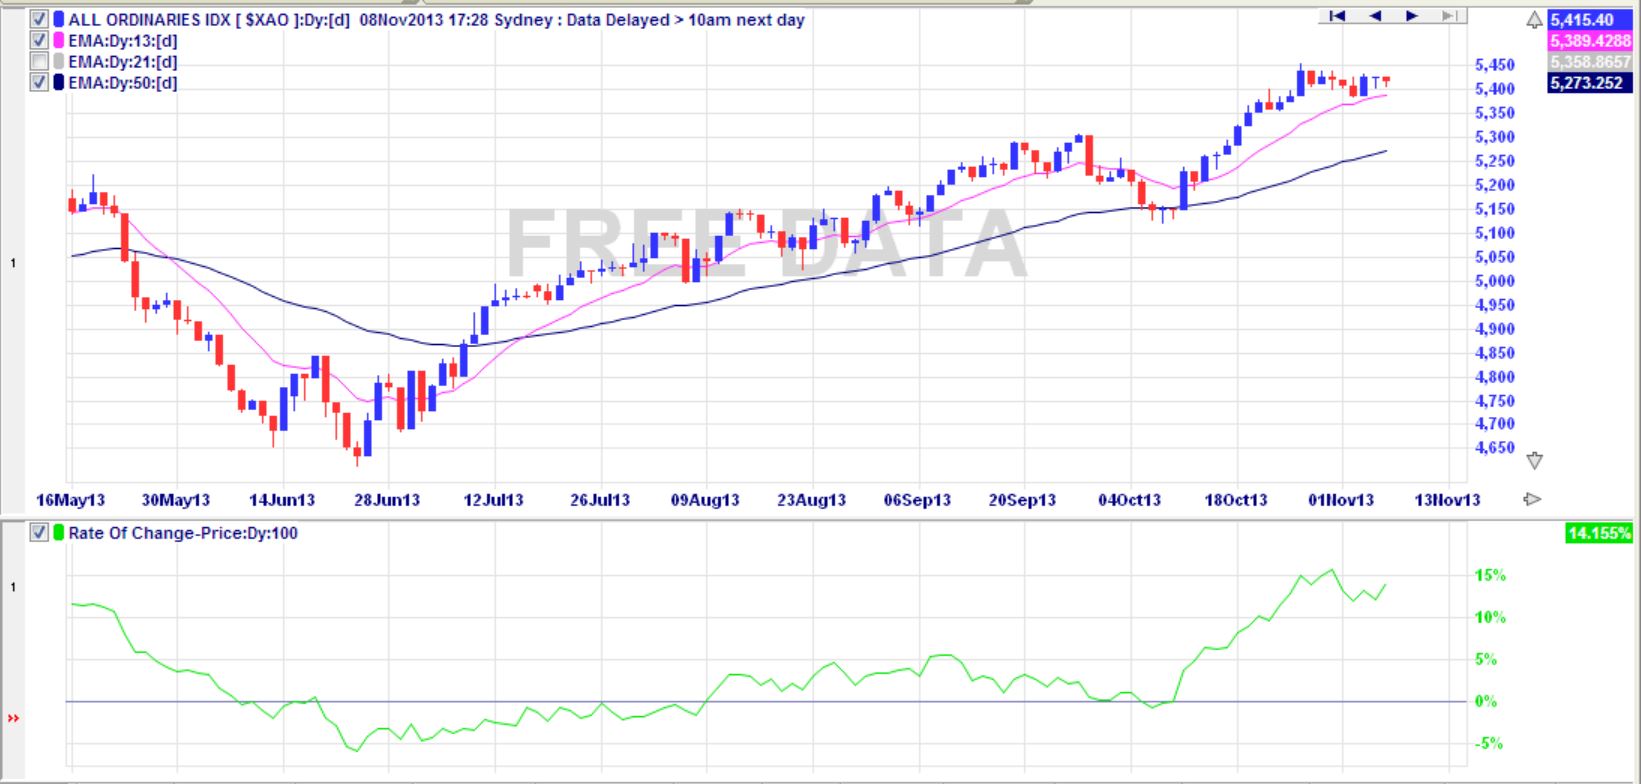Viewport: 1641px width, 784px height.
Task: Select the EMA:Dy:13:[d] legend label
Action: pos(122,41)
